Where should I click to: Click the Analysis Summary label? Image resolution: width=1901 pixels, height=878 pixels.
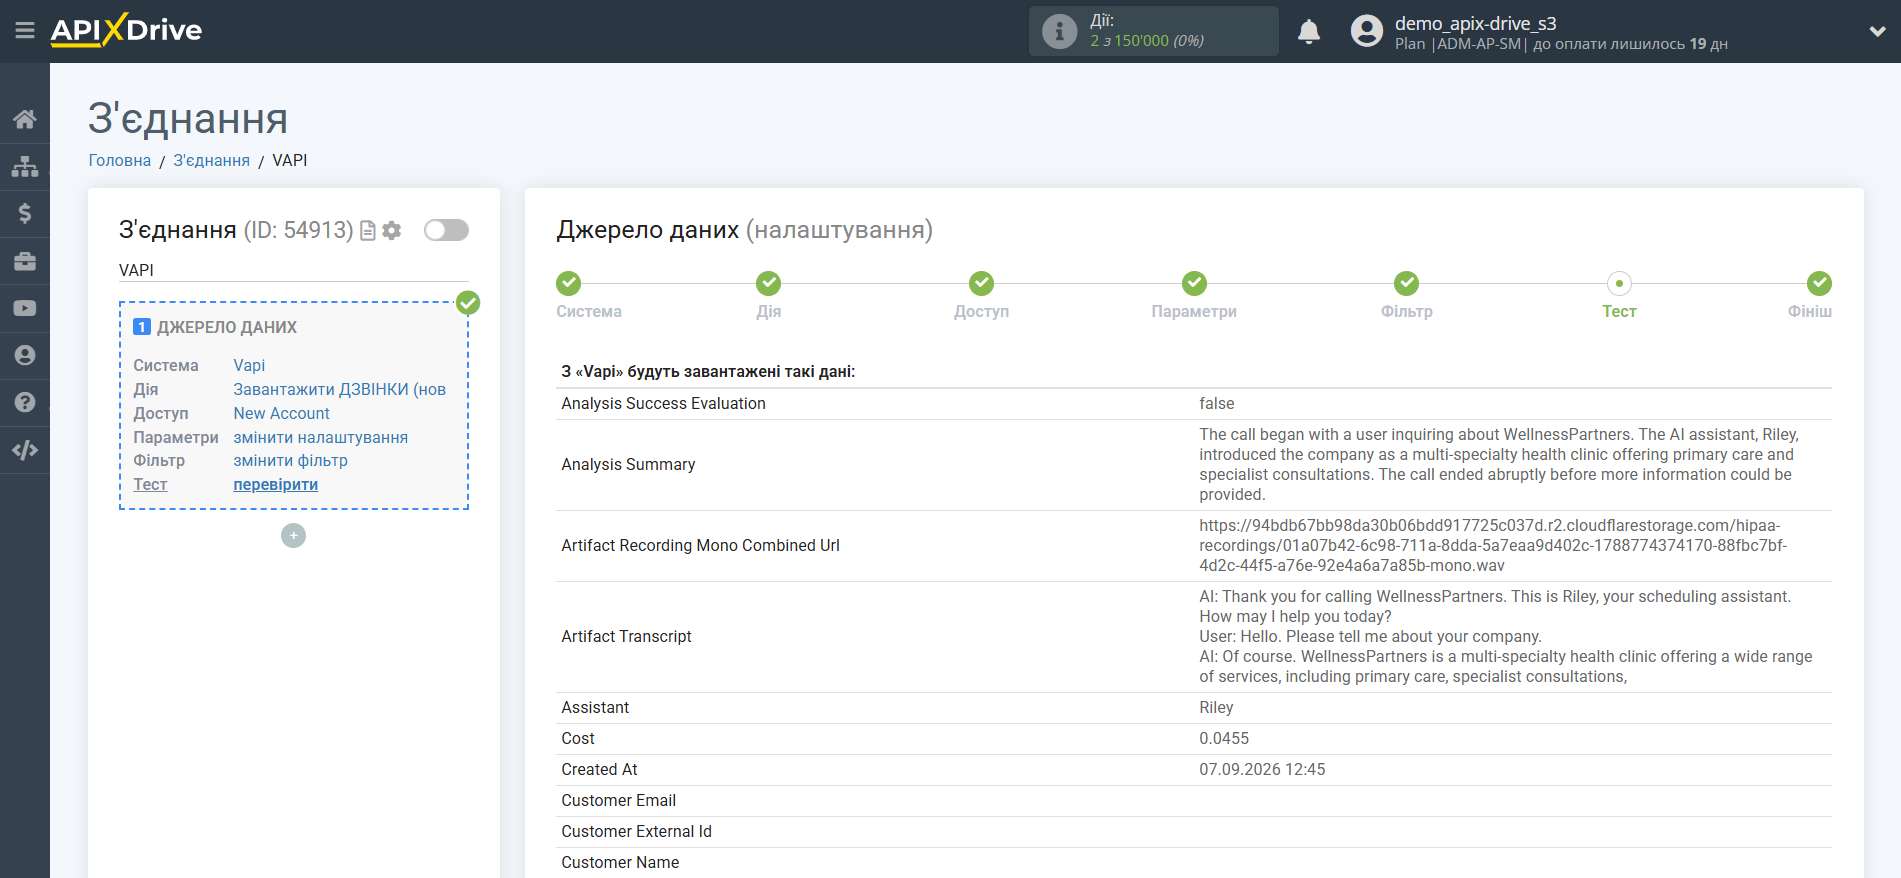click(628, 464)
